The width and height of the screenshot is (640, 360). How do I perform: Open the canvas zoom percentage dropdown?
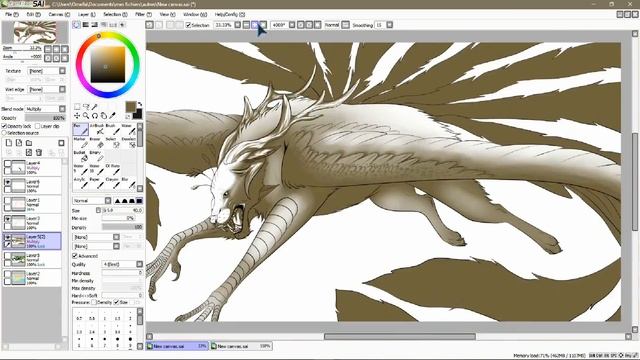(x=238, y=25)
